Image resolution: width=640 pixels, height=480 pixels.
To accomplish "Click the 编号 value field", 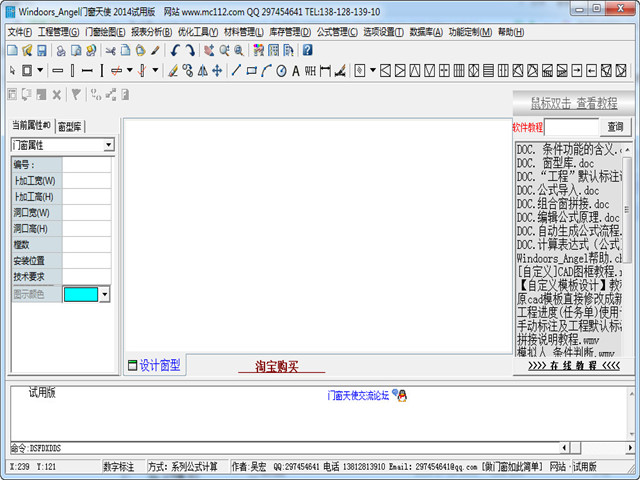I will pyautogui.click(x=87, y=164).
